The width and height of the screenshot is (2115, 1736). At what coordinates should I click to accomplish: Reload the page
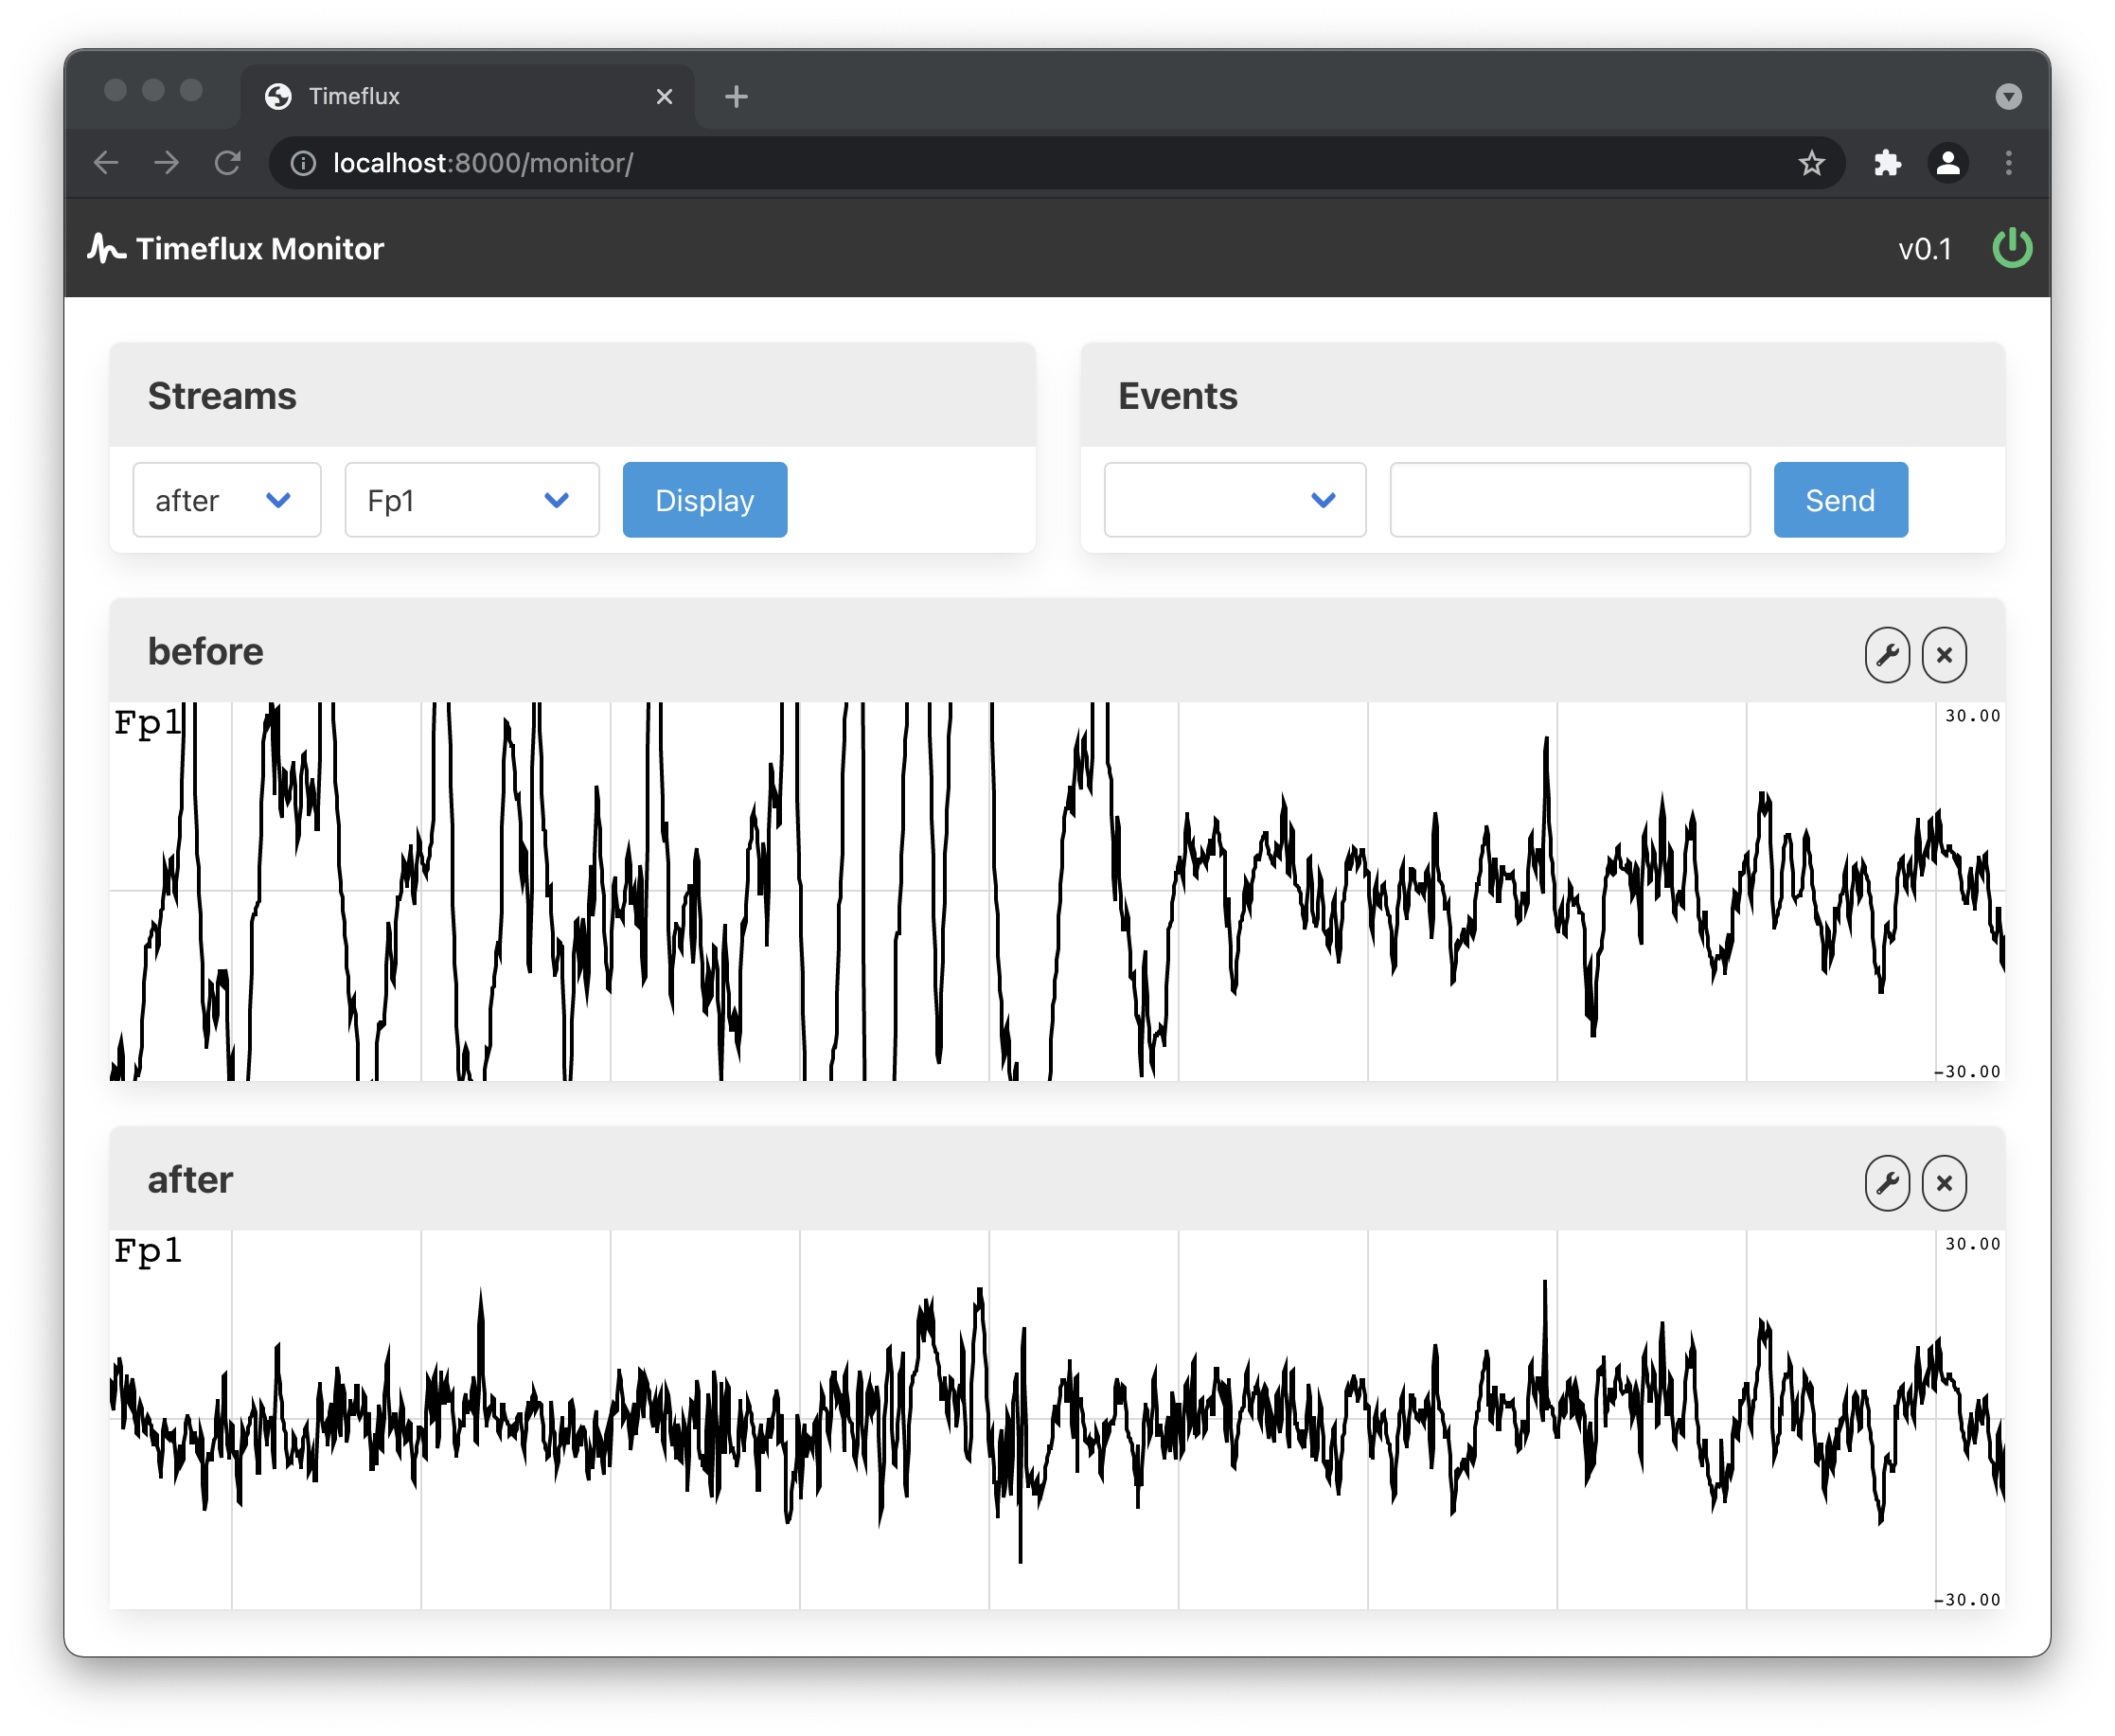pos(228,163)
